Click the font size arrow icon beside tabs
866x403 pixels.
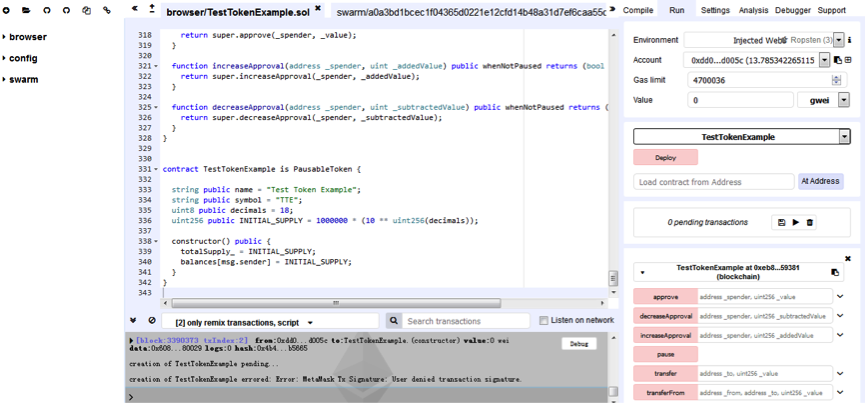point(152,8)
